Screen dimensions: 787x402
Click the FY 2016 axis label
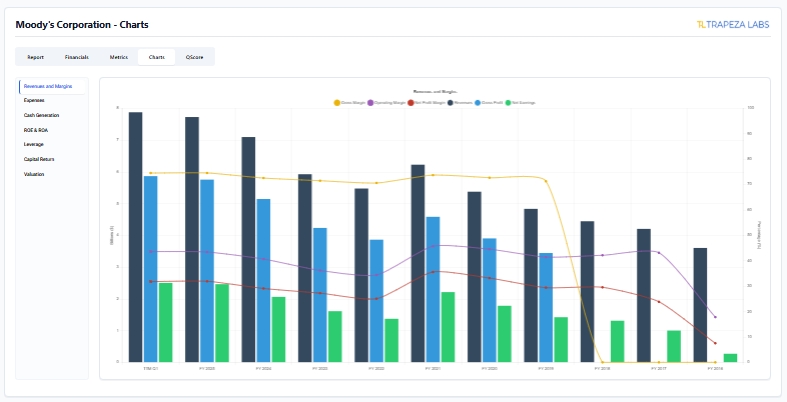point(715,368)
